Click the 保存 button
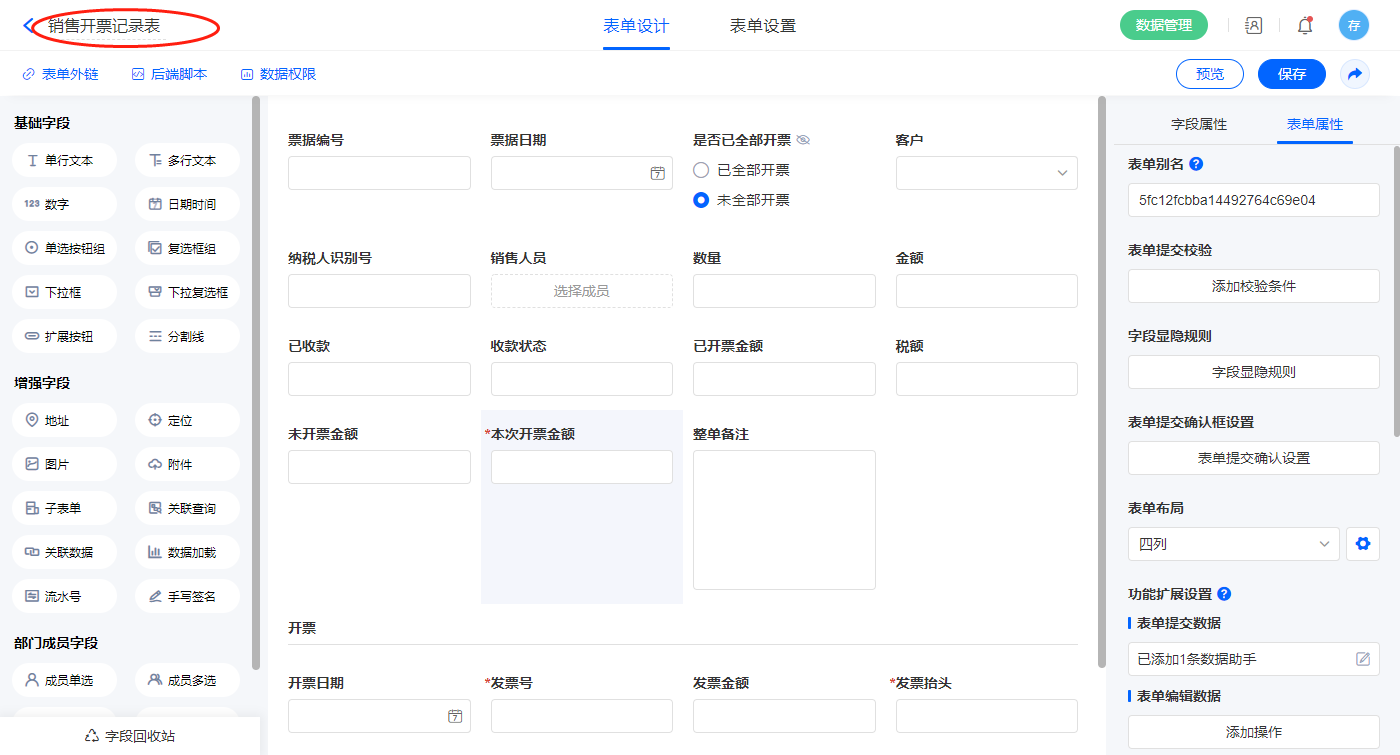This screenshot has height=755, width=1400. pos(1291,74)
